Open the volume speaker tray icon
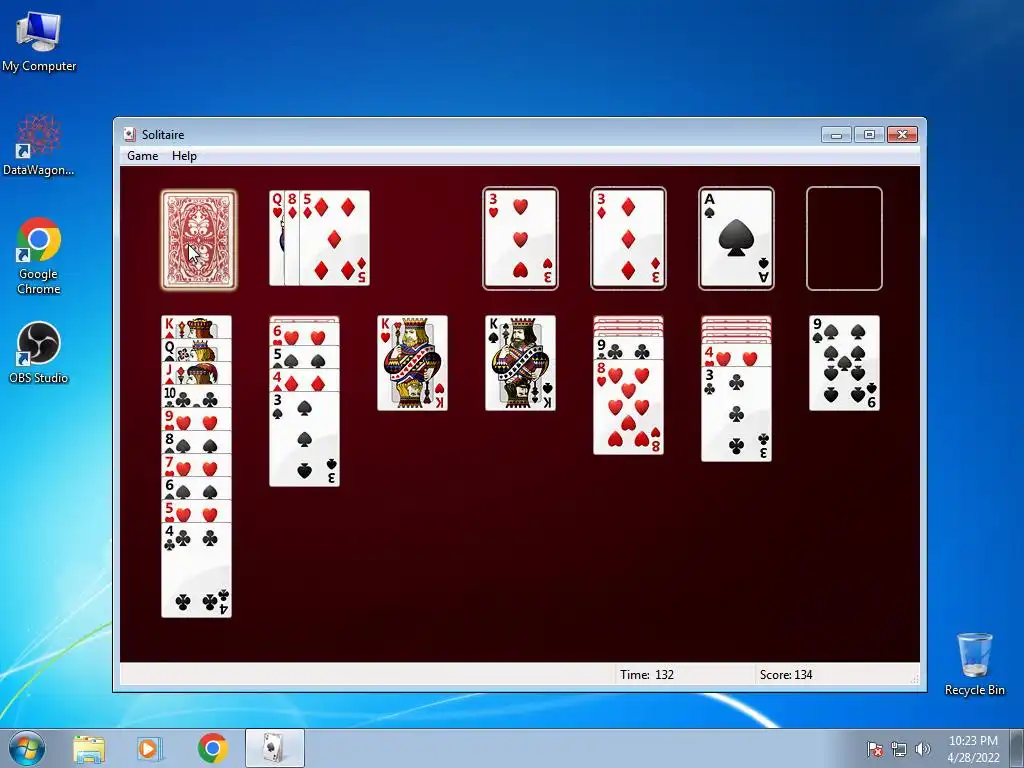1024x768 pixels. click(922, 749)
